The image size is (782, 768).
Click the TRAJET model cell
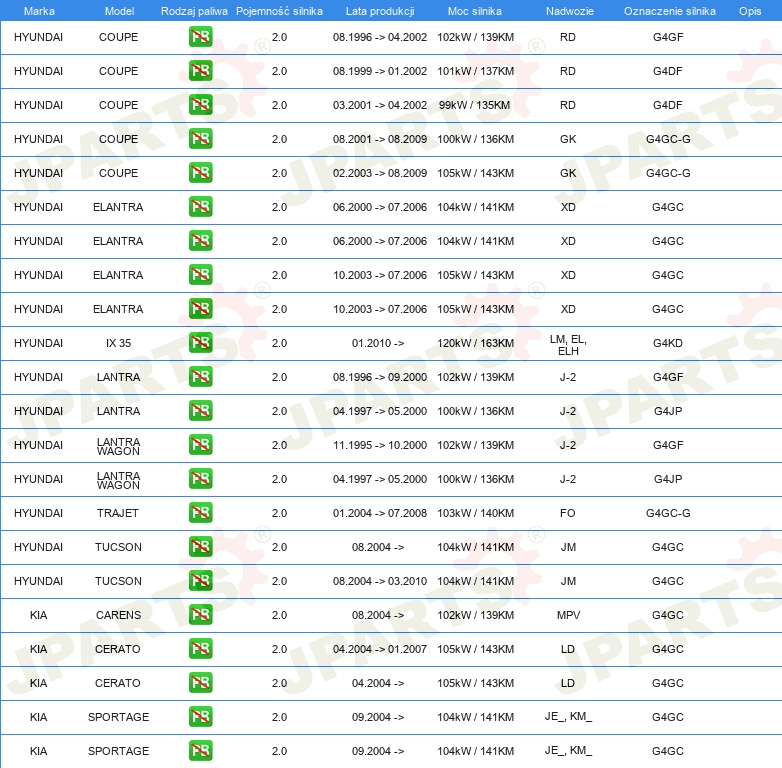tap(118, 513)
